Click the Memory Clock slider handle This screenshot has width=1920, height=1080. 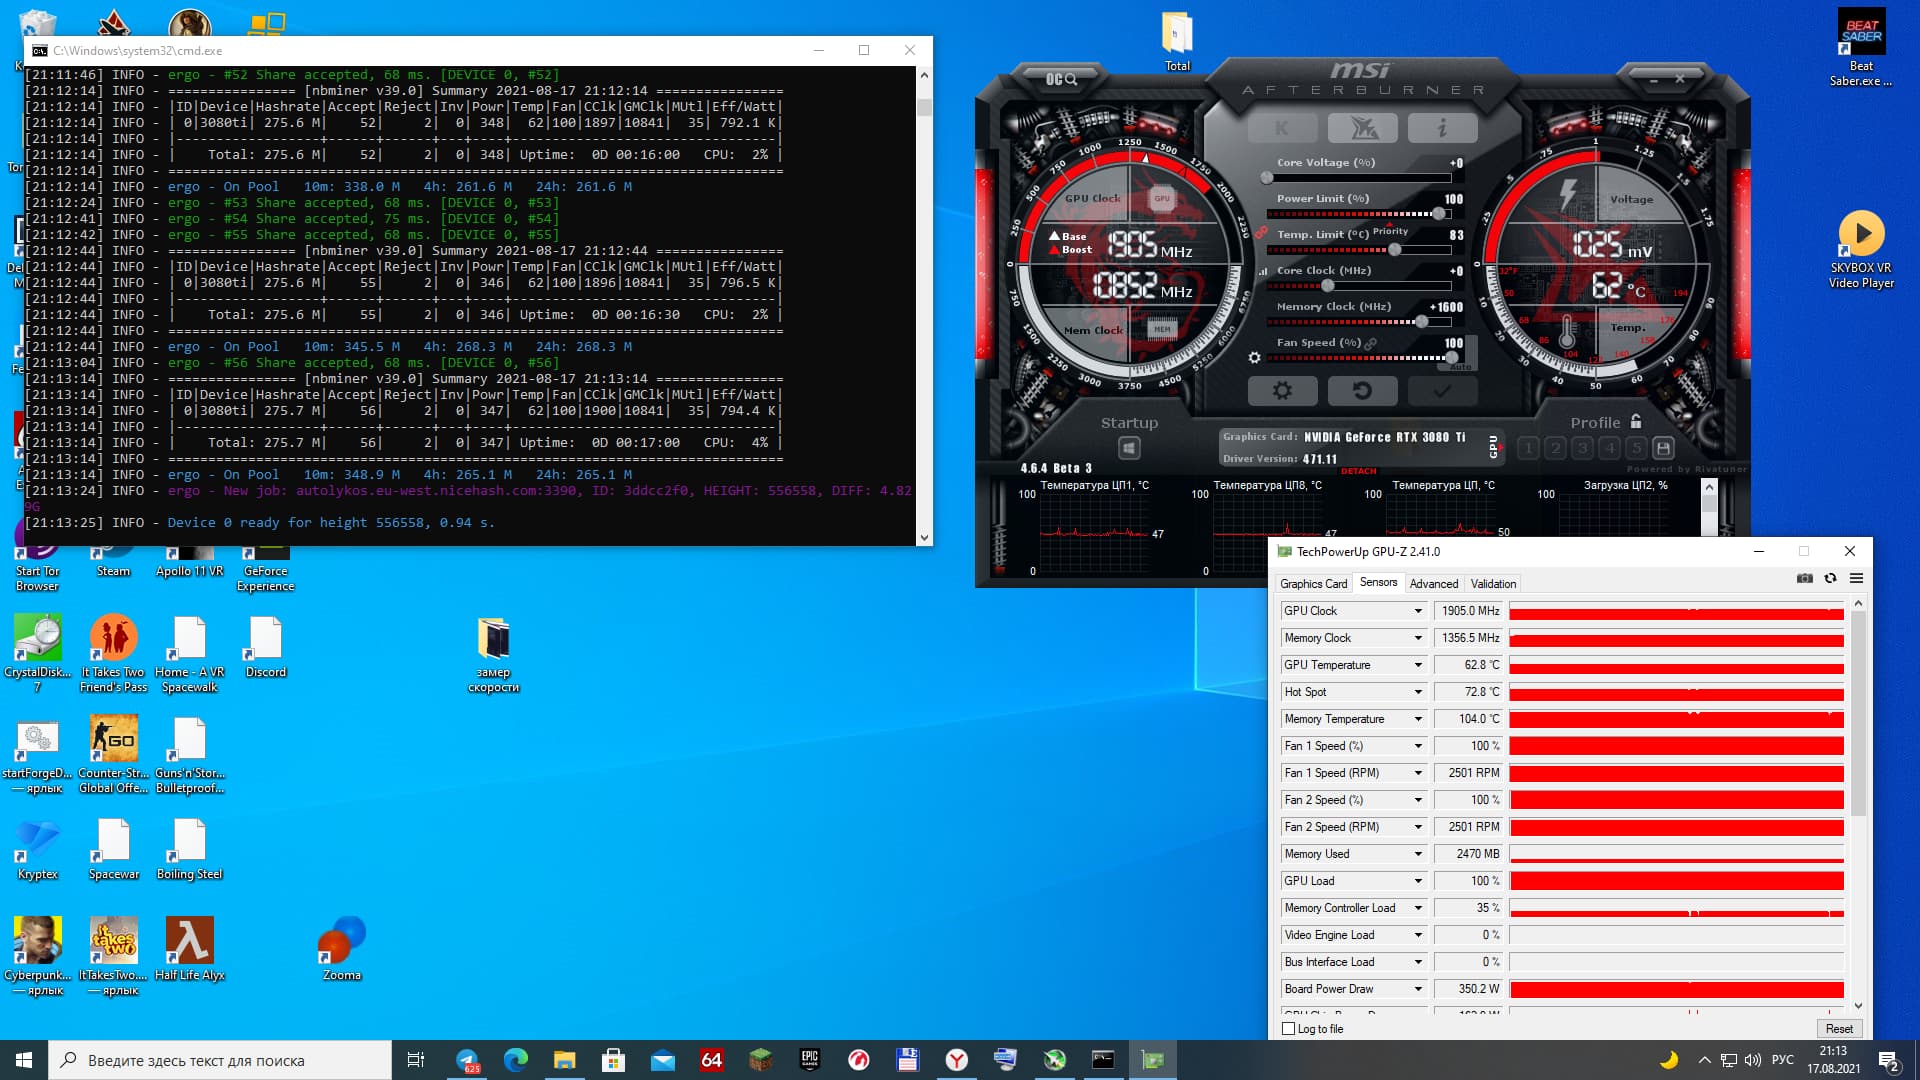(1422, 322)
